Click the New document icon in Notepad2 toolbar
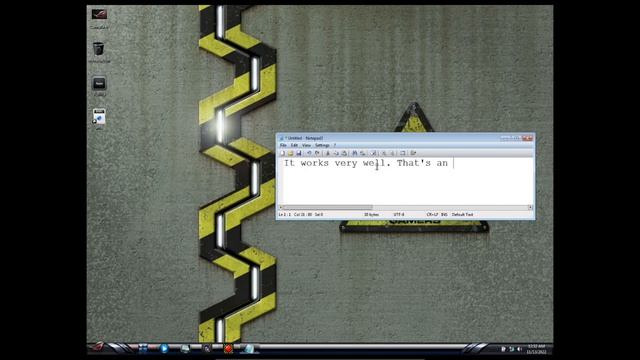 tap(282, 153)
